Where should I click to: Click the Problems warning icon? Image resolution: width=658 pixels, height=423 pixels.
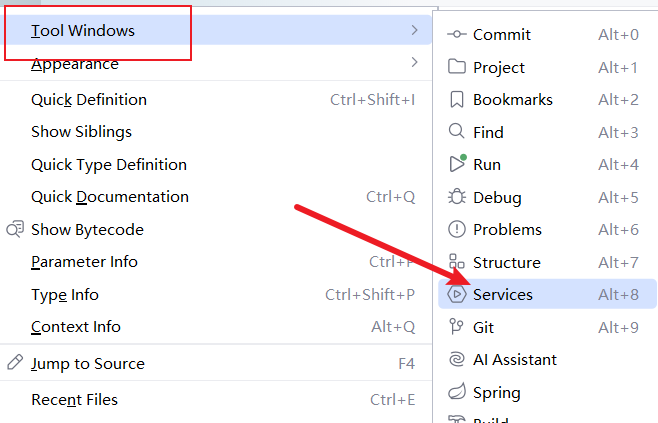457,229
